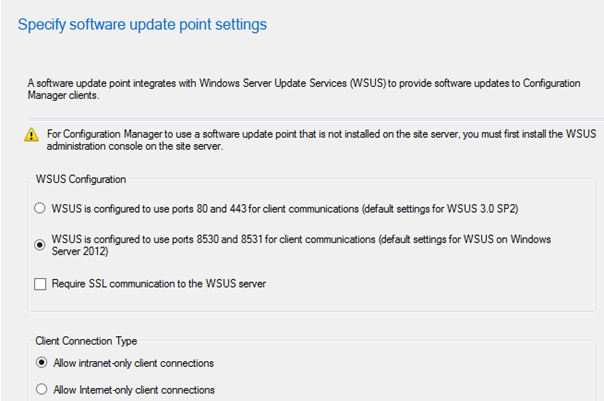Click the 'Manager clients.' line of the description
This screenshot has height=401, width=604.
point(63,95)
